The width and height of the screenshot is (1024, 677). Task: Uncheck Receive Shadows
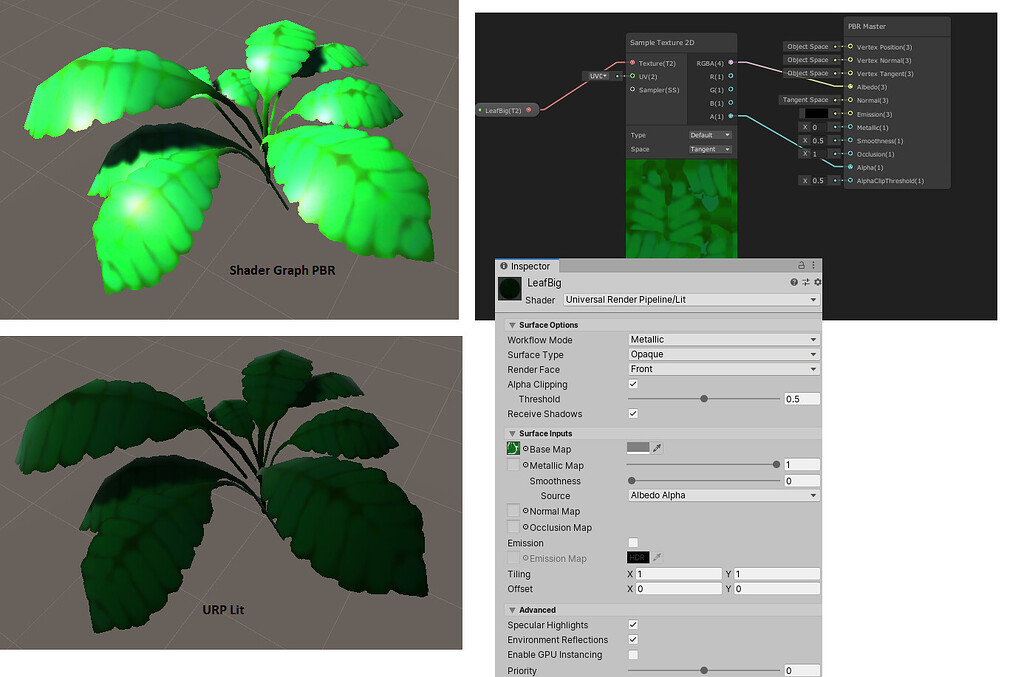[x=634, y=414]
